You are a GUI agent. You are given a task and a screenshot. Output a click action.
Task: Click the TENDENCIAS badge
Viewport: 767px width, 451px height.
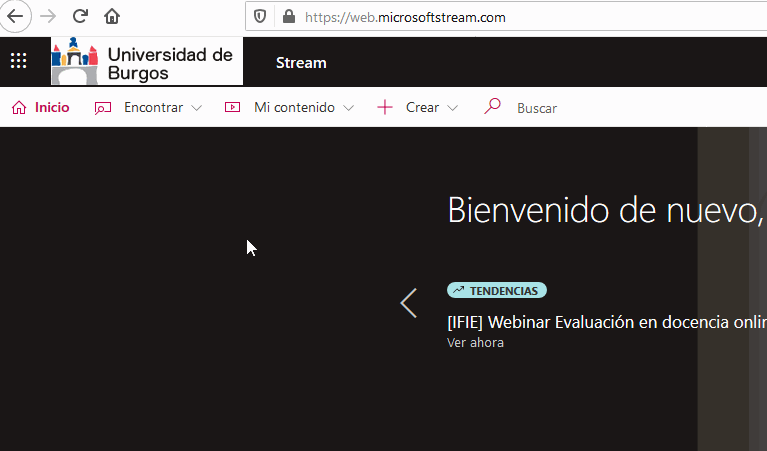[496, 291]
